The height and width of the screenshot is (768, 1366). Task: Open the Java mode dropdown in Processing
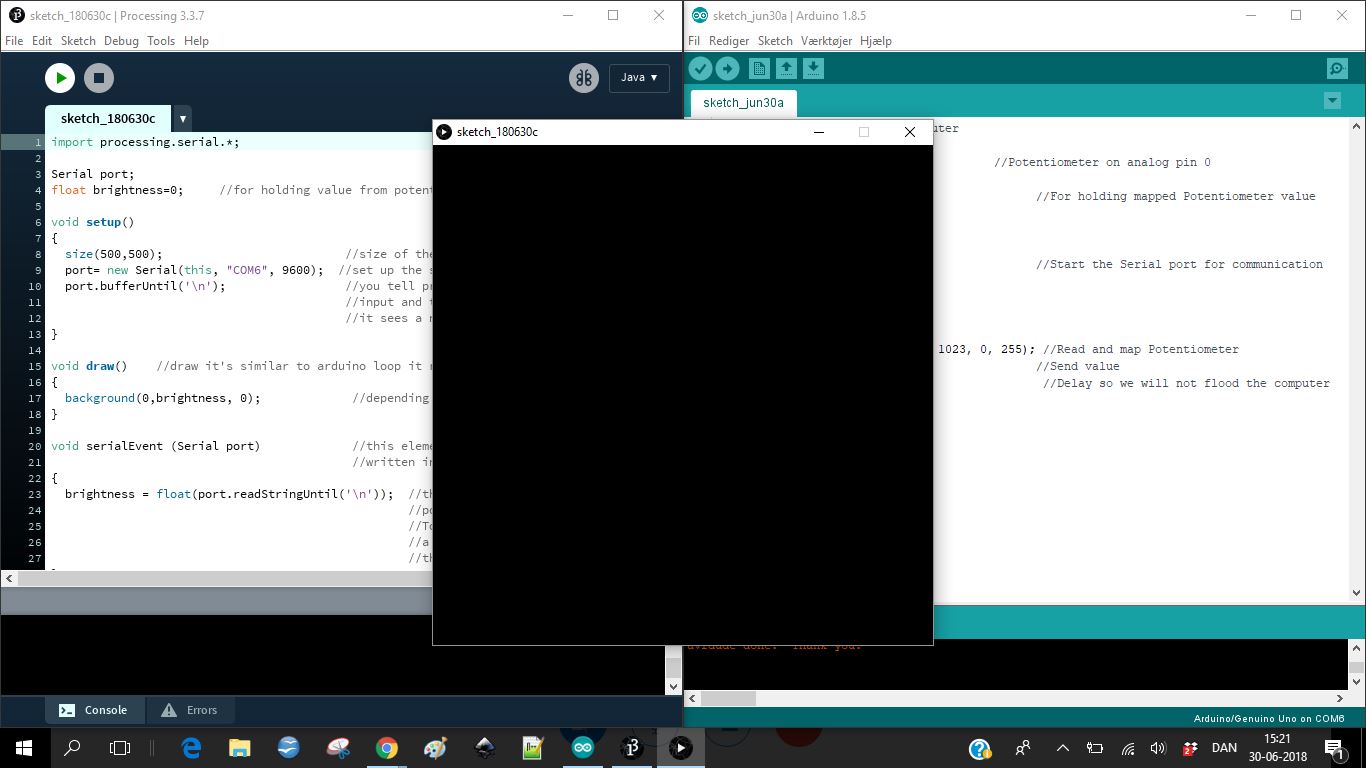(639, 77)
